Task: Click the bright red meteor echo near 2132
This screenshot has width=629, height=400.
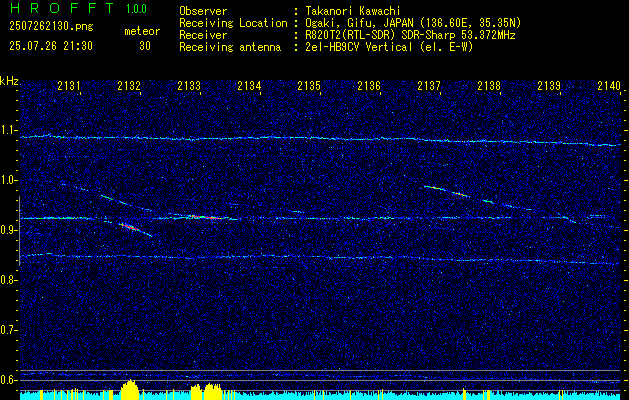Action: point(130,227)
